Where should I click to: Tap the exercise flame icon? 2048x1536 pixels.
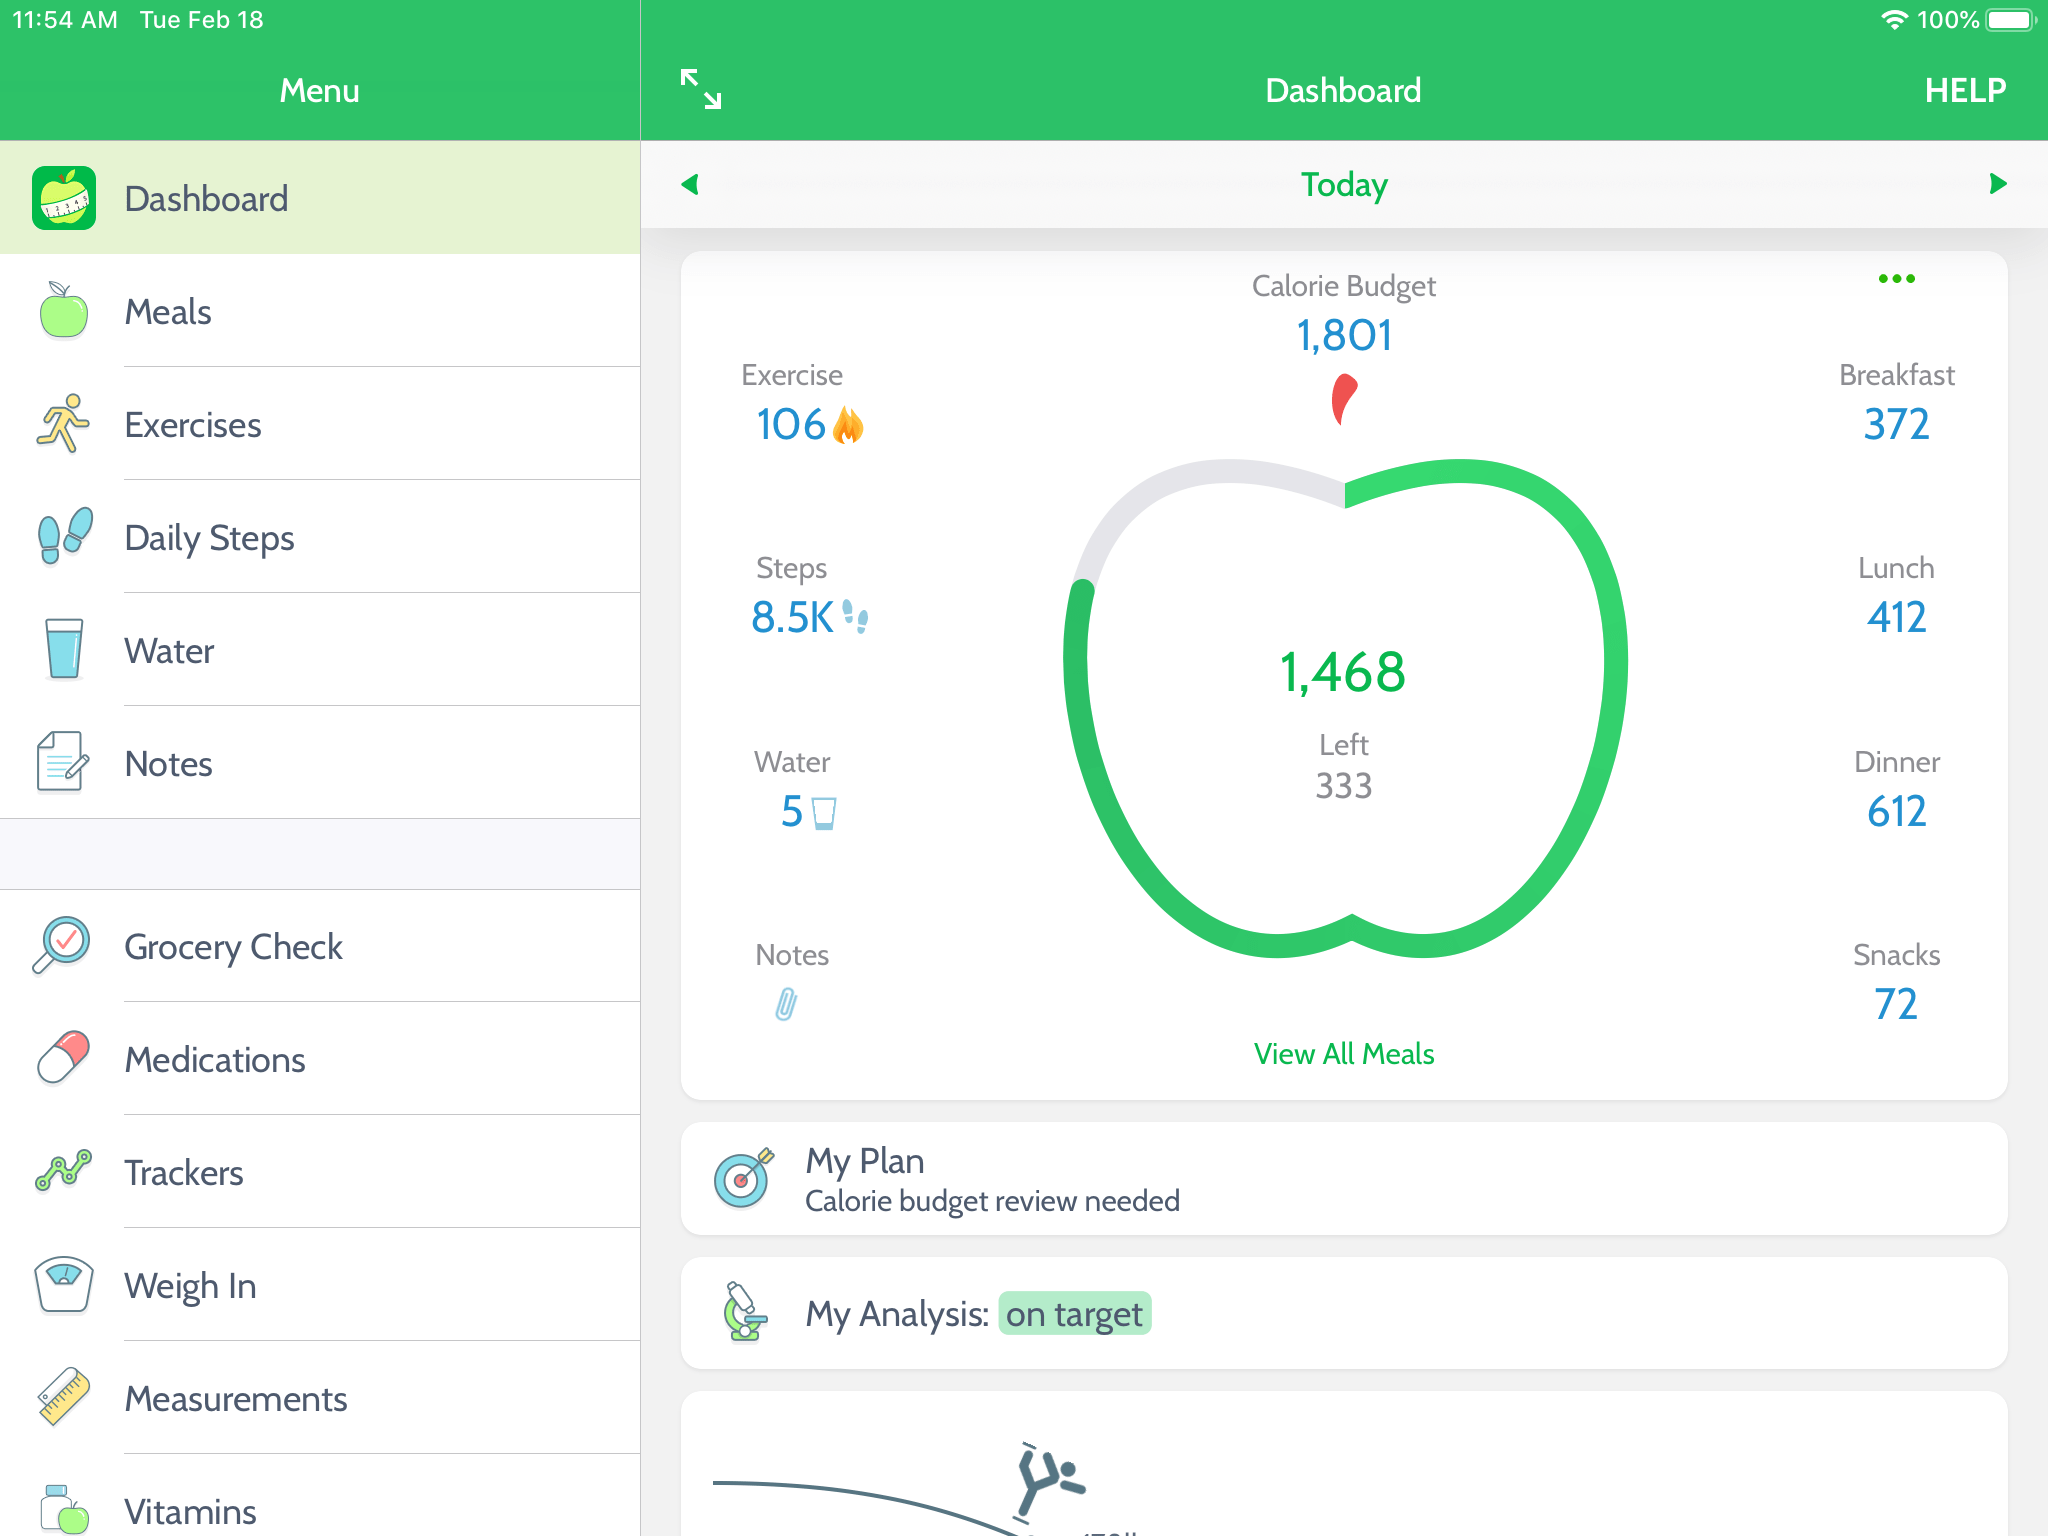(x=848, y=425)
